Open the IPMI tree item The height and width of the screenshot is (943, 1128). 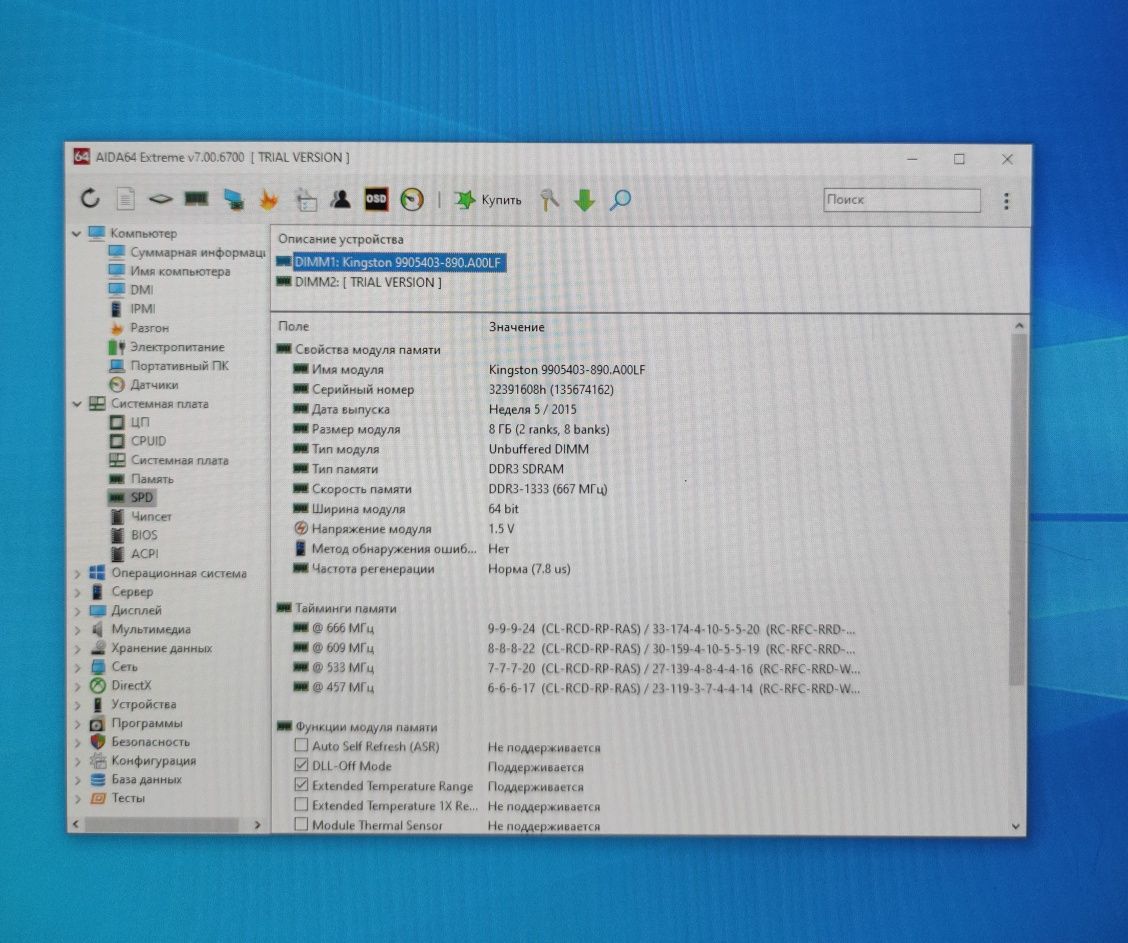pos(132,309)
